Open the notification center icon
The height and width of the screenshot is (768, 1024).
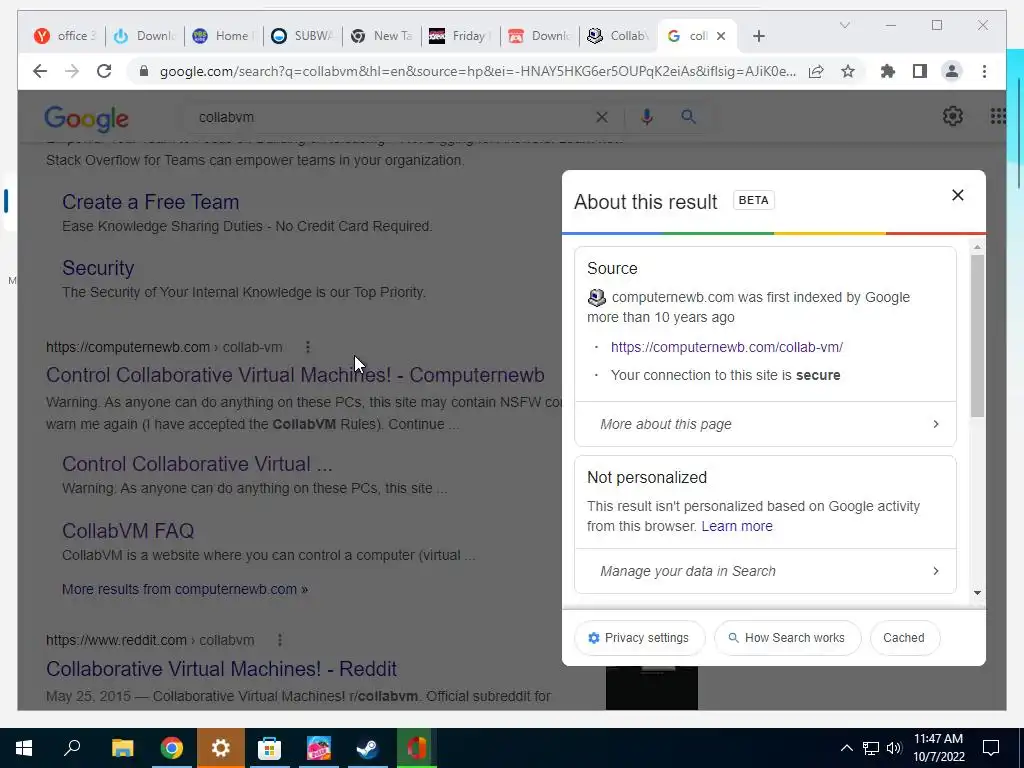coord(991,748)
